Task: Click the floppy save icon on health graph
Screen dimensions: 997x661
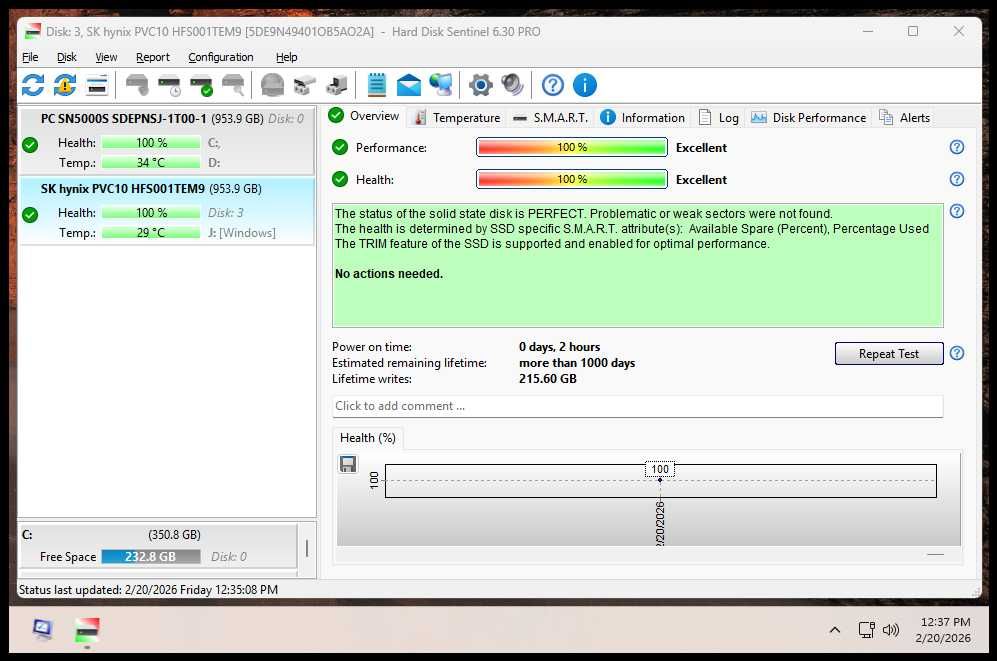Action: click(348, 464)
